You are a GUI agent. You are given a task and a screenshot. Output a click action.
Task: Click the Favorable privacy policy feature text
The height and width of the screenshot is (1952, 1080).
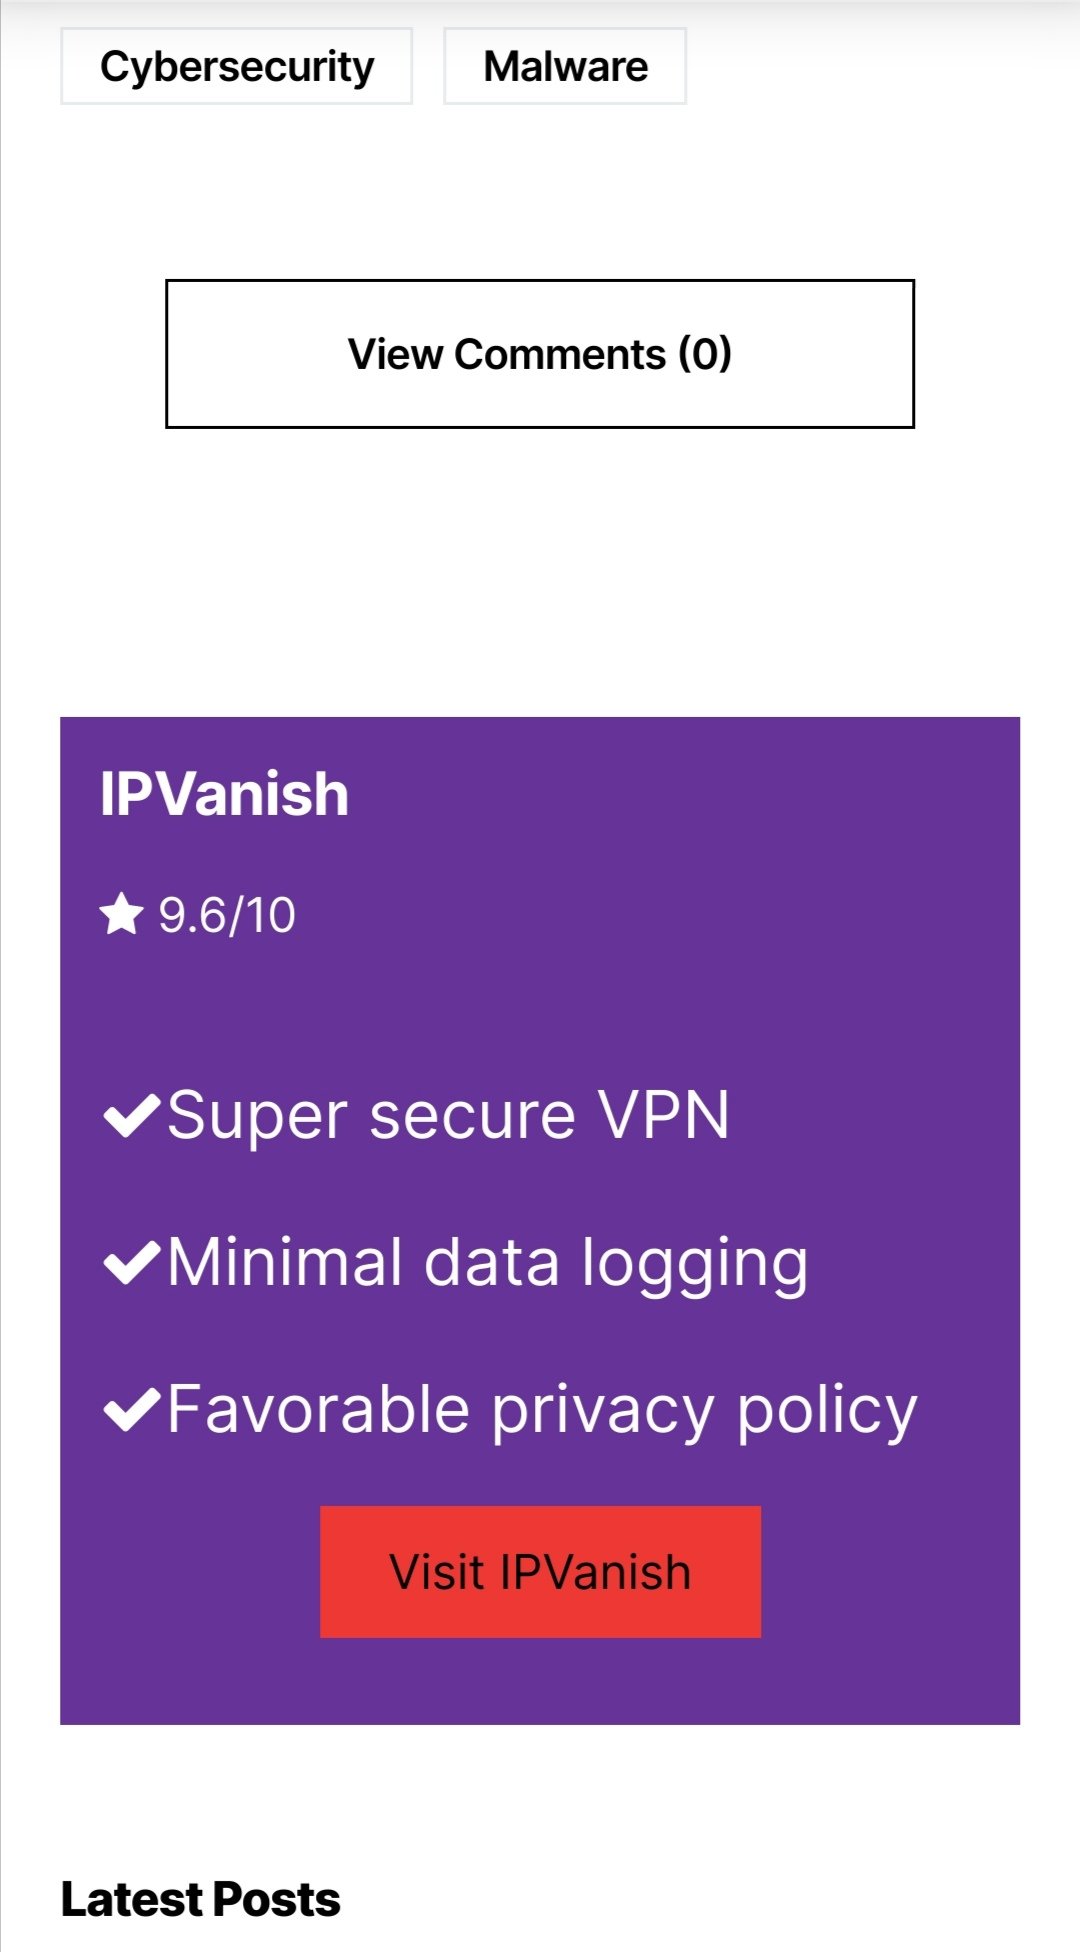coord(540,1410)
